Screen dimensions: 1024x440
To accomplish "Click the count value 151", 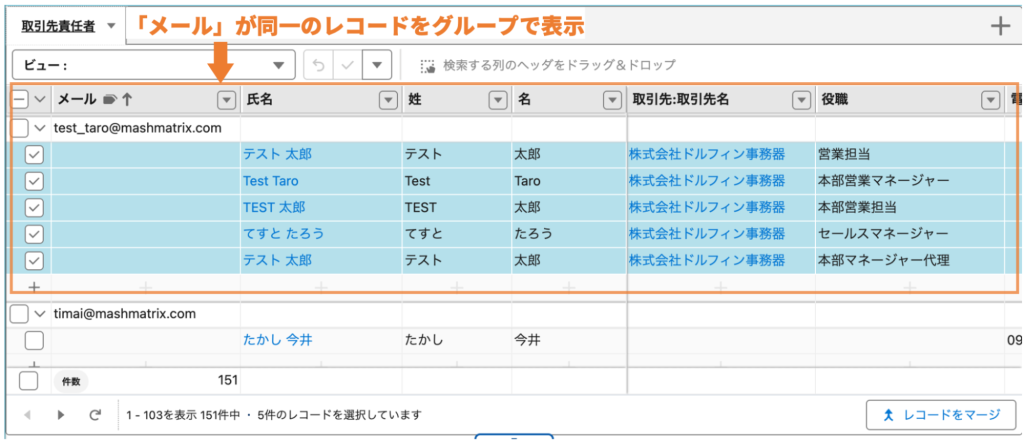I will 227,381.
